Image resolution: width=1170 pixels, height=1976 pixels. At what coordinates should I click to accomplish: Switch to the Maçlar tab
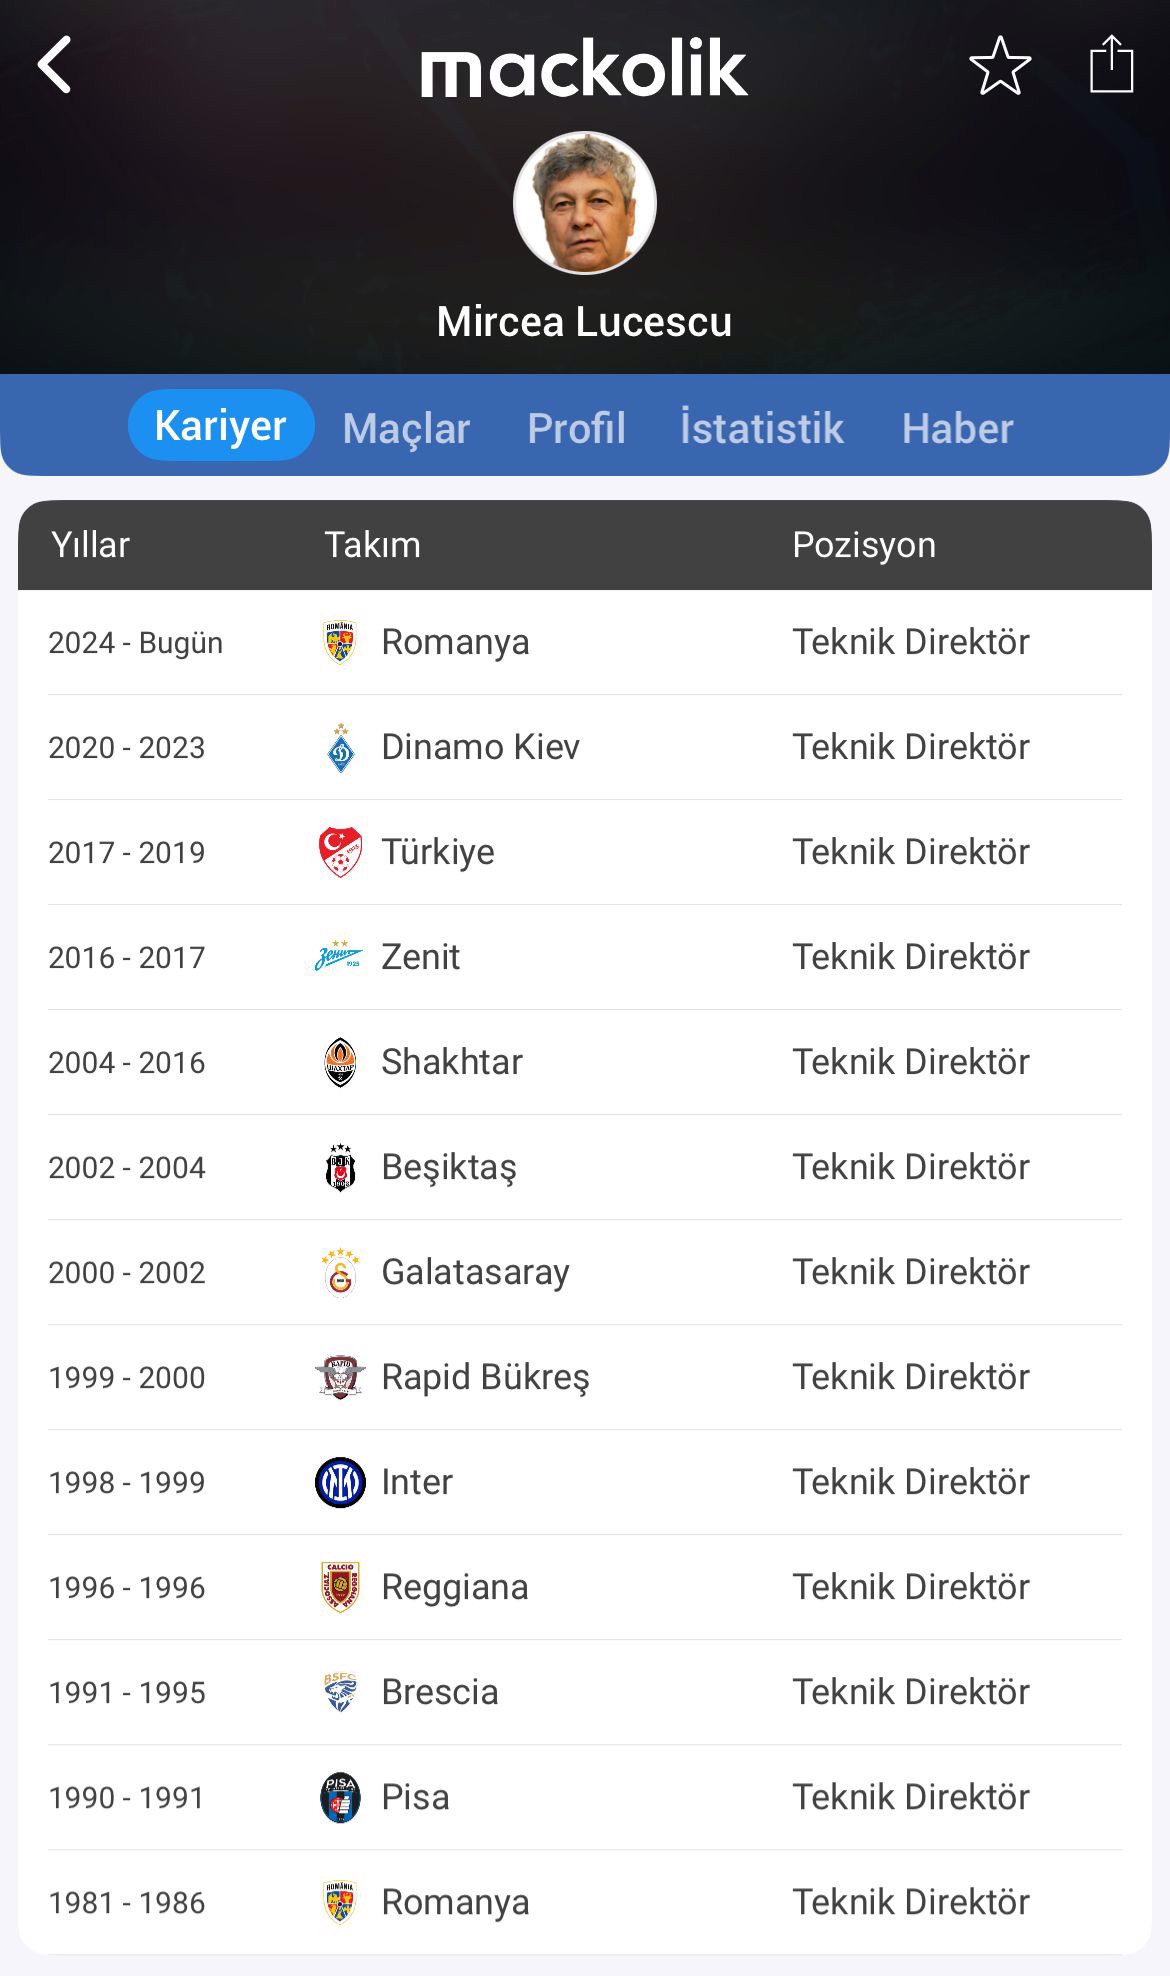[406, 429]
